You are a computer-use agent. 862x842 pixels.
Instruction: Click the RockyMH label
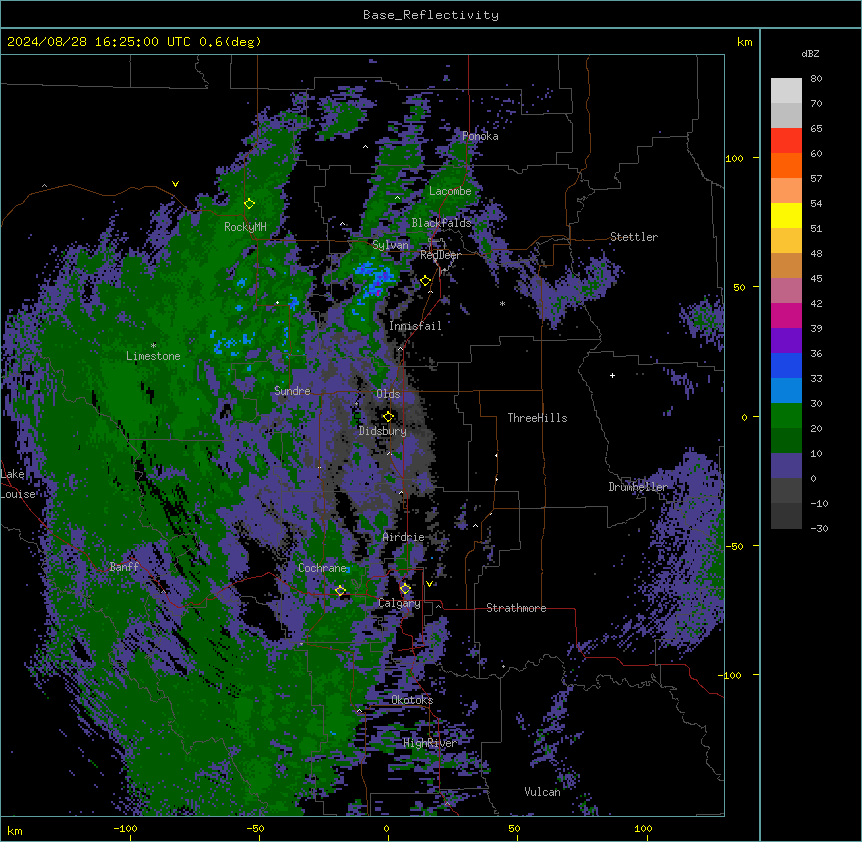(245, 227)
